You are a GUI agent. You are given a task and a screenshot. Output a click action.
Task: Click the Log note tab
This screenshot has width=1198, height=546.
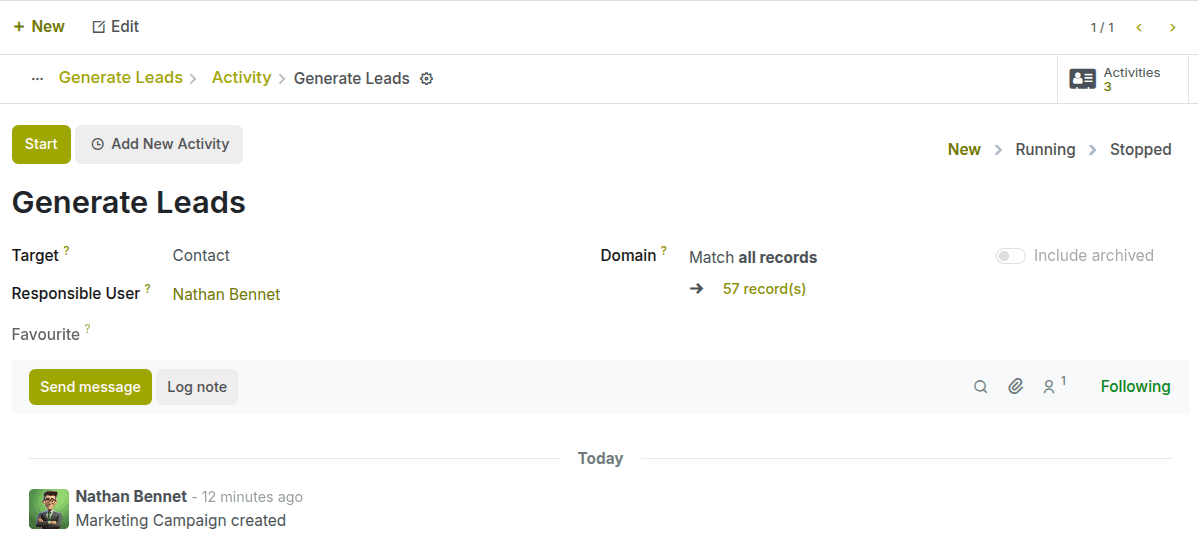click(x=197, y=387)
